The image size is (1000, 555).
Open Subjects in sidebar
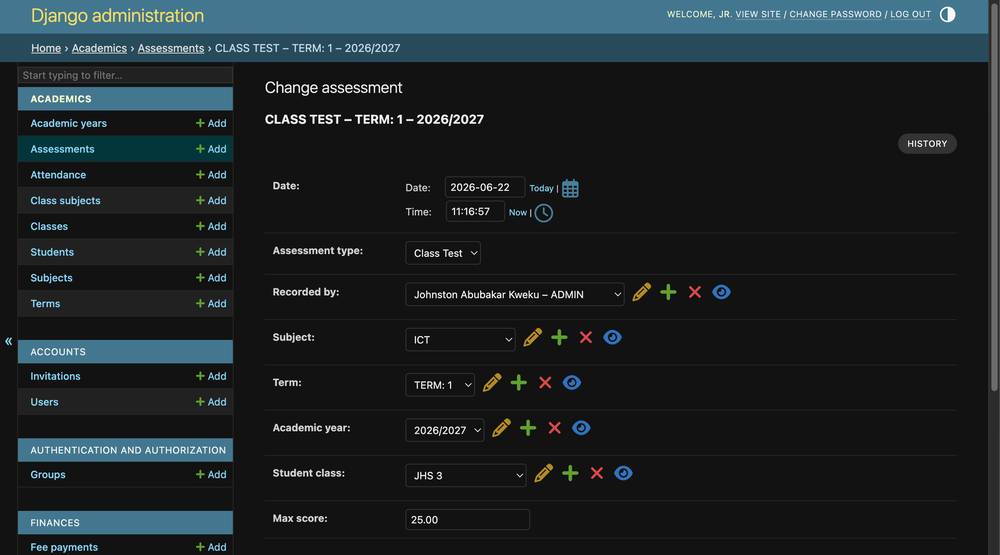(x=51, y=278)
